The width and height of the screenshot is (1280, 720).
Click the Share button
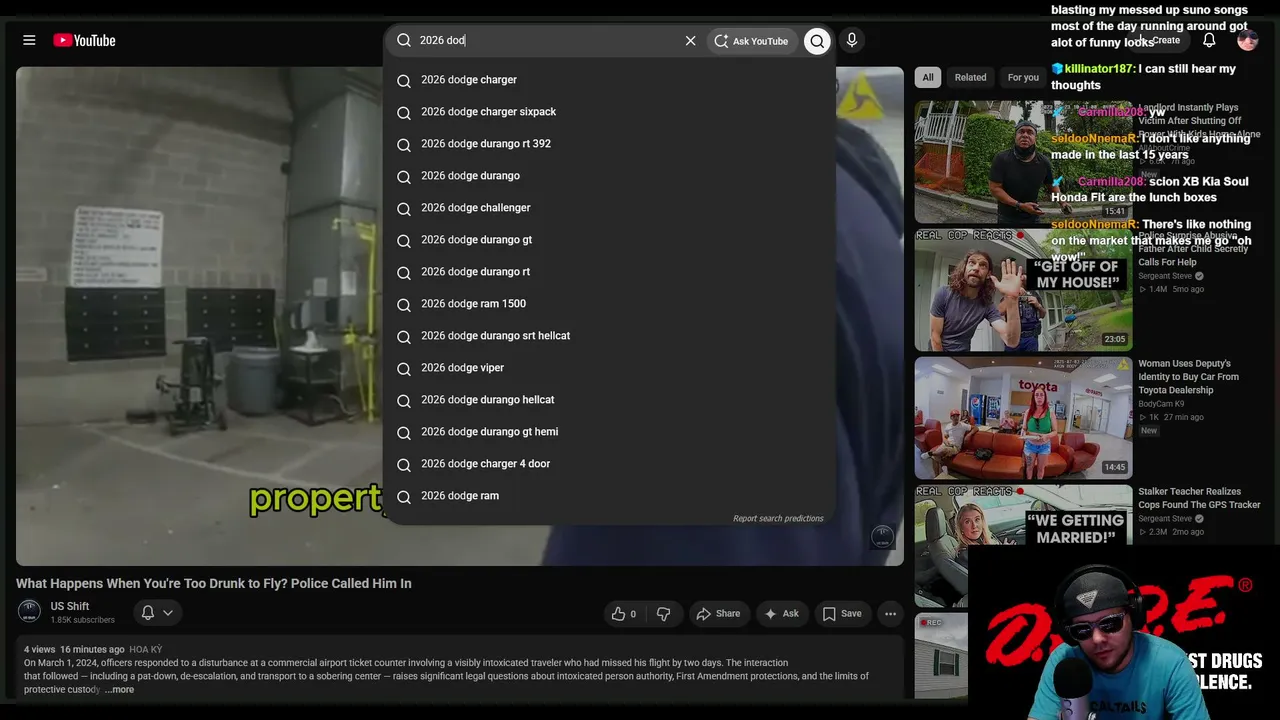718,614
